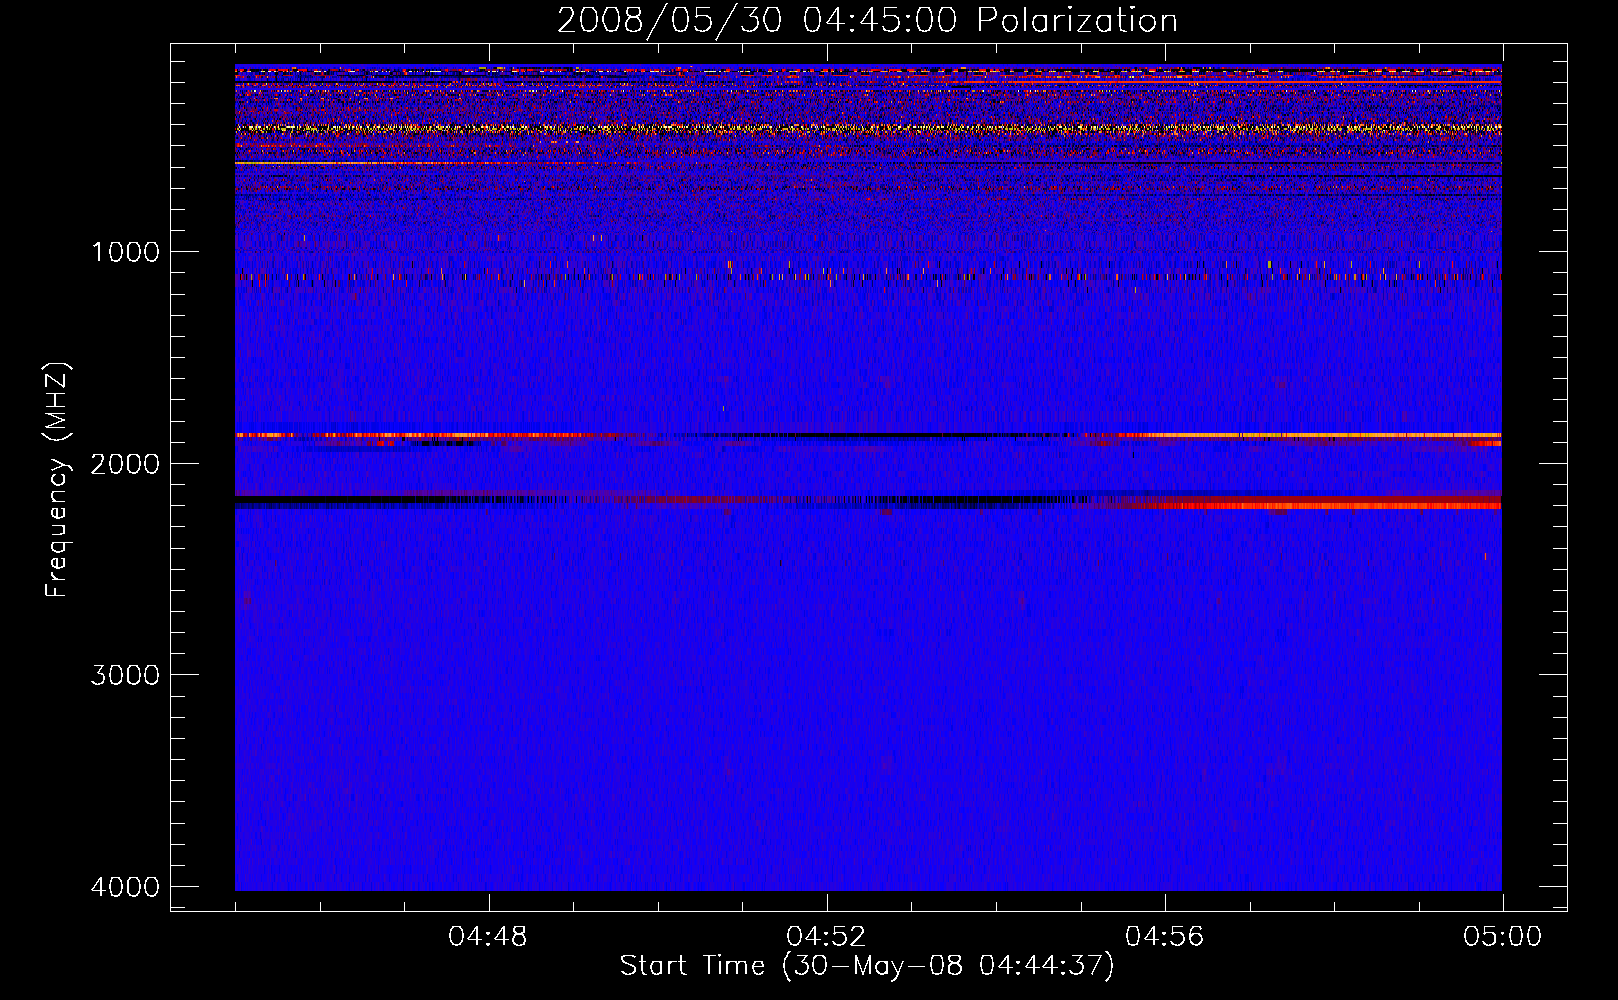
Task: Click the 'Start Time (30-May-08 04:44:37)' label
Action: 867,966
